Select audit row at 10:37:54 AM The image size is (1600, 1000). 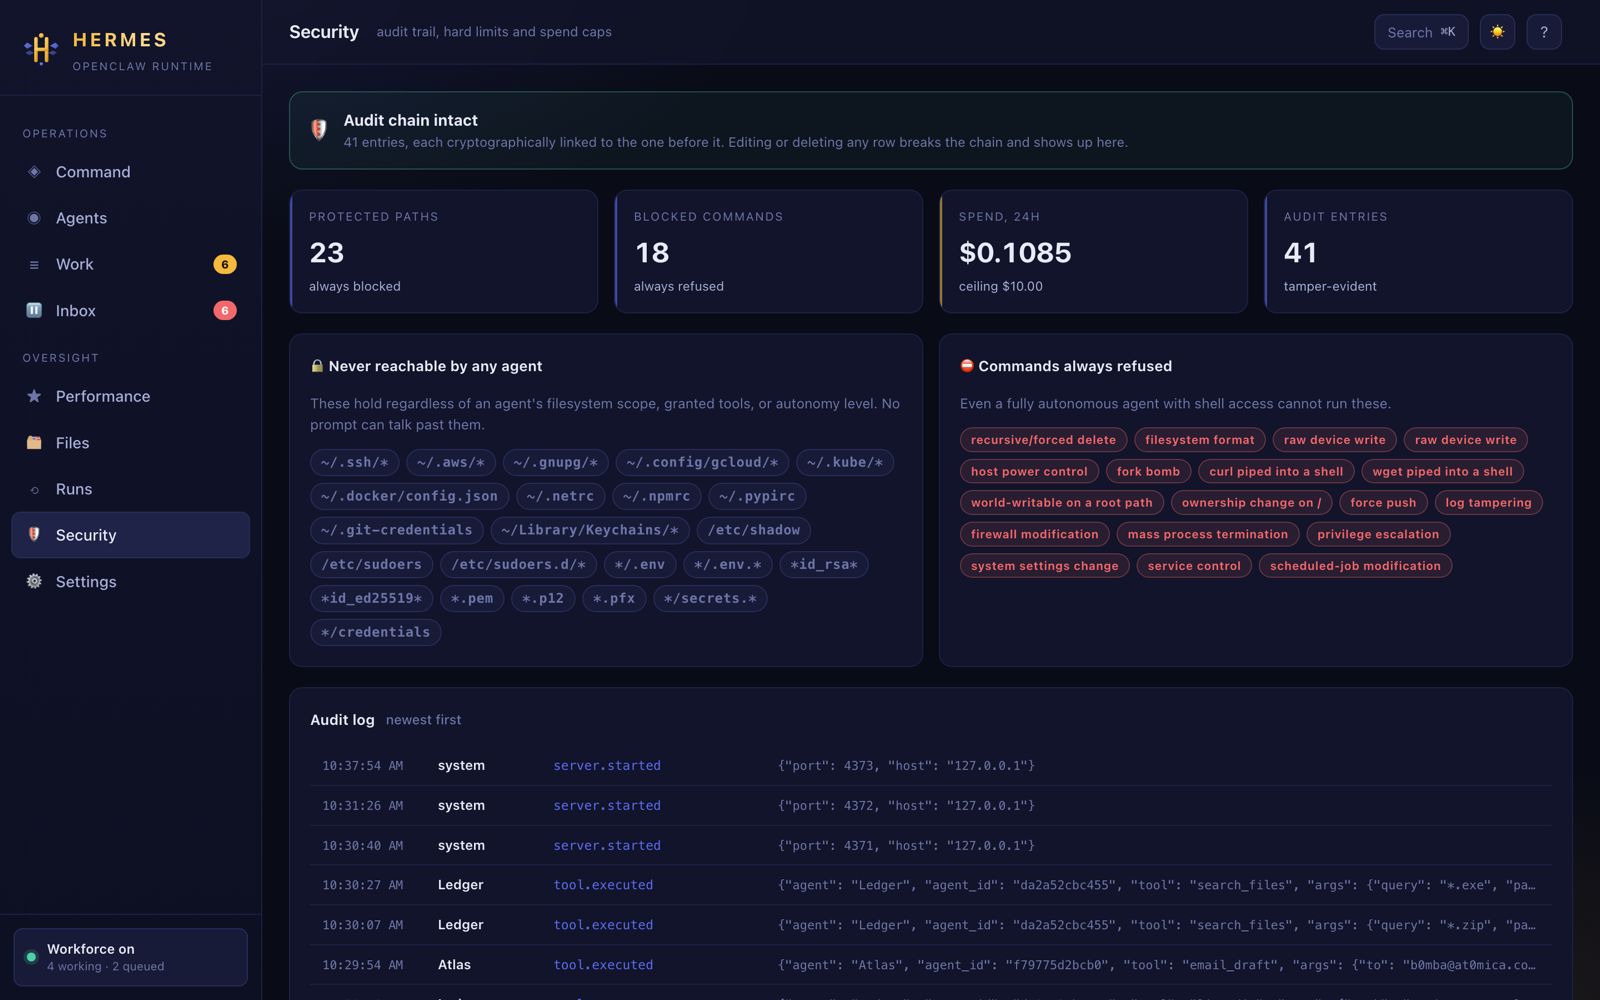[x=931, y=766]
